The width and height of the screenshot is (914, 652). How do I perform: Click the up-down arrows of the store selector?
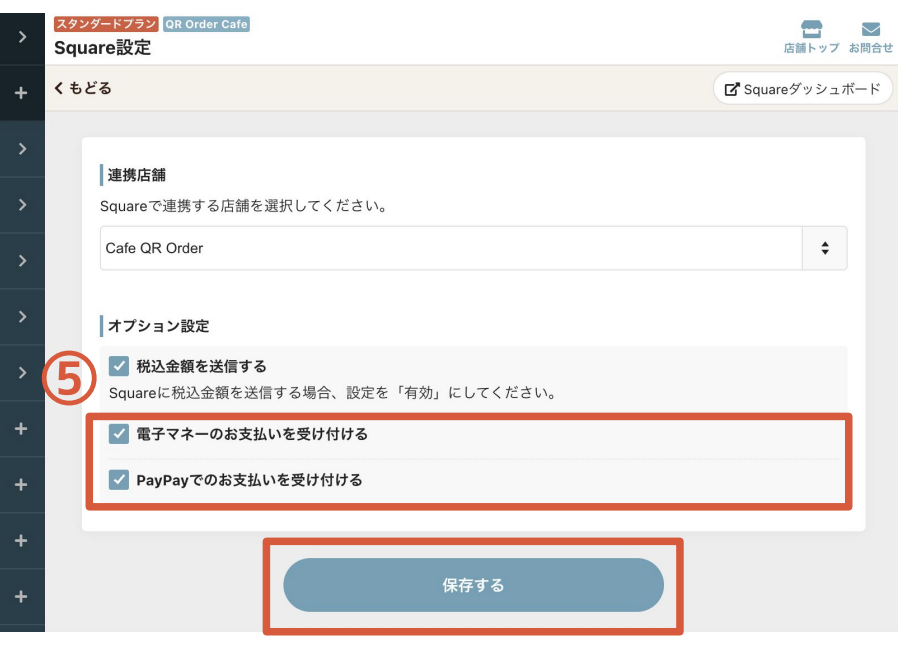(825, 248)
